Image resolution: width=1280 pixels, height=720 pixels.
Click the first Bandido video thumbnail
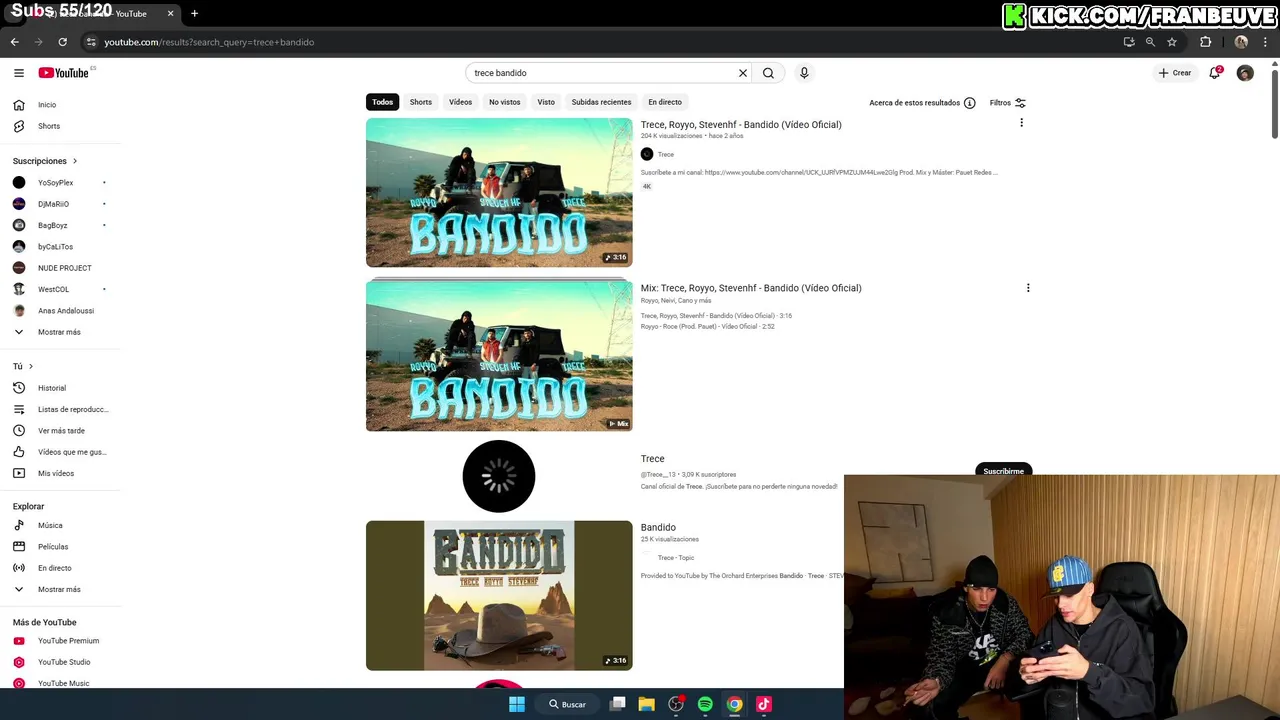(x=499, y=193)
